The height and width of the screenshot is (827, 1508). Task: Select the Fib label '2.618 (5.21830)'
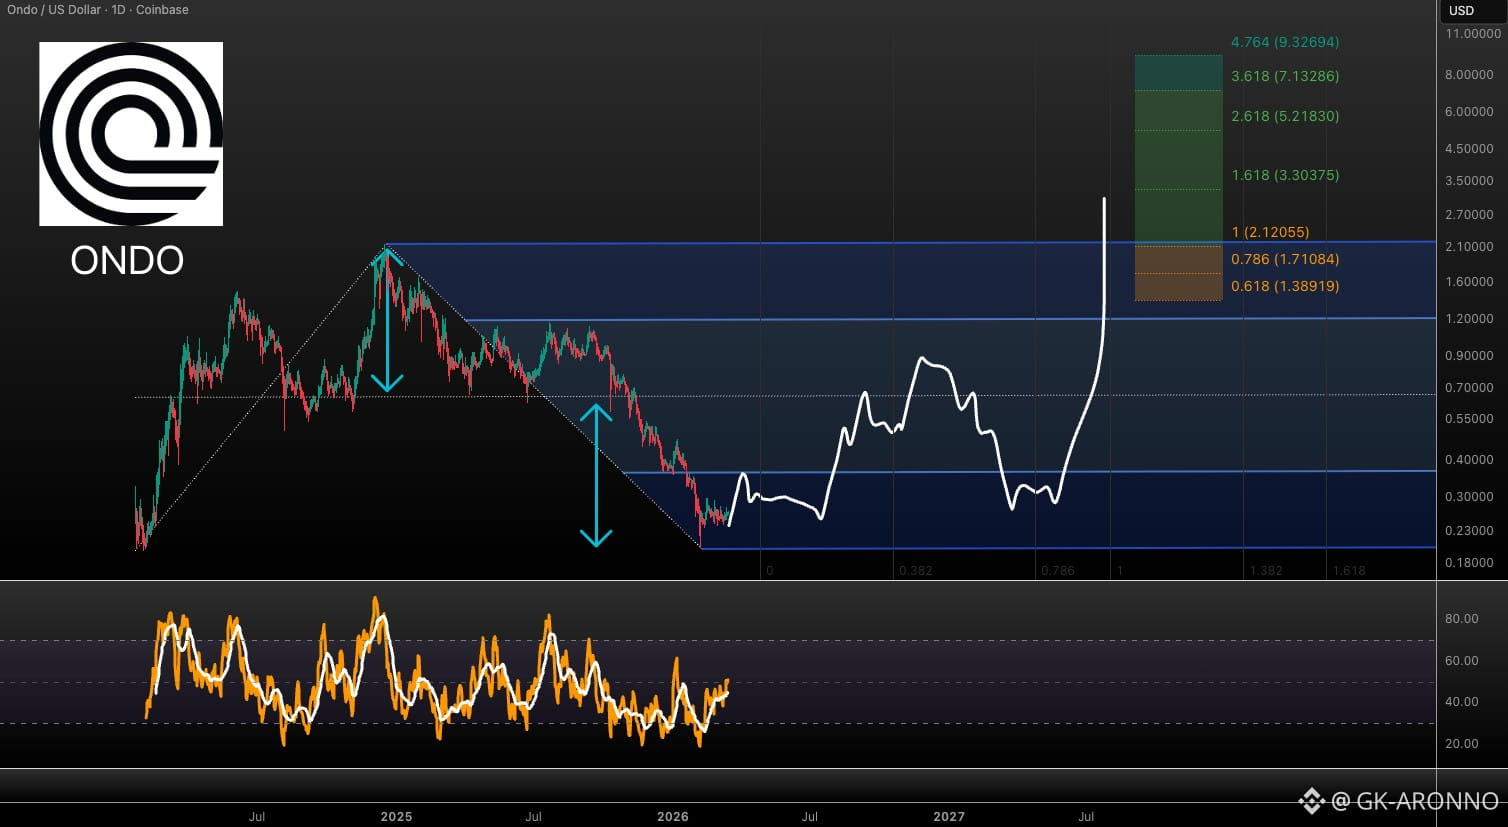coord(1285,116)
